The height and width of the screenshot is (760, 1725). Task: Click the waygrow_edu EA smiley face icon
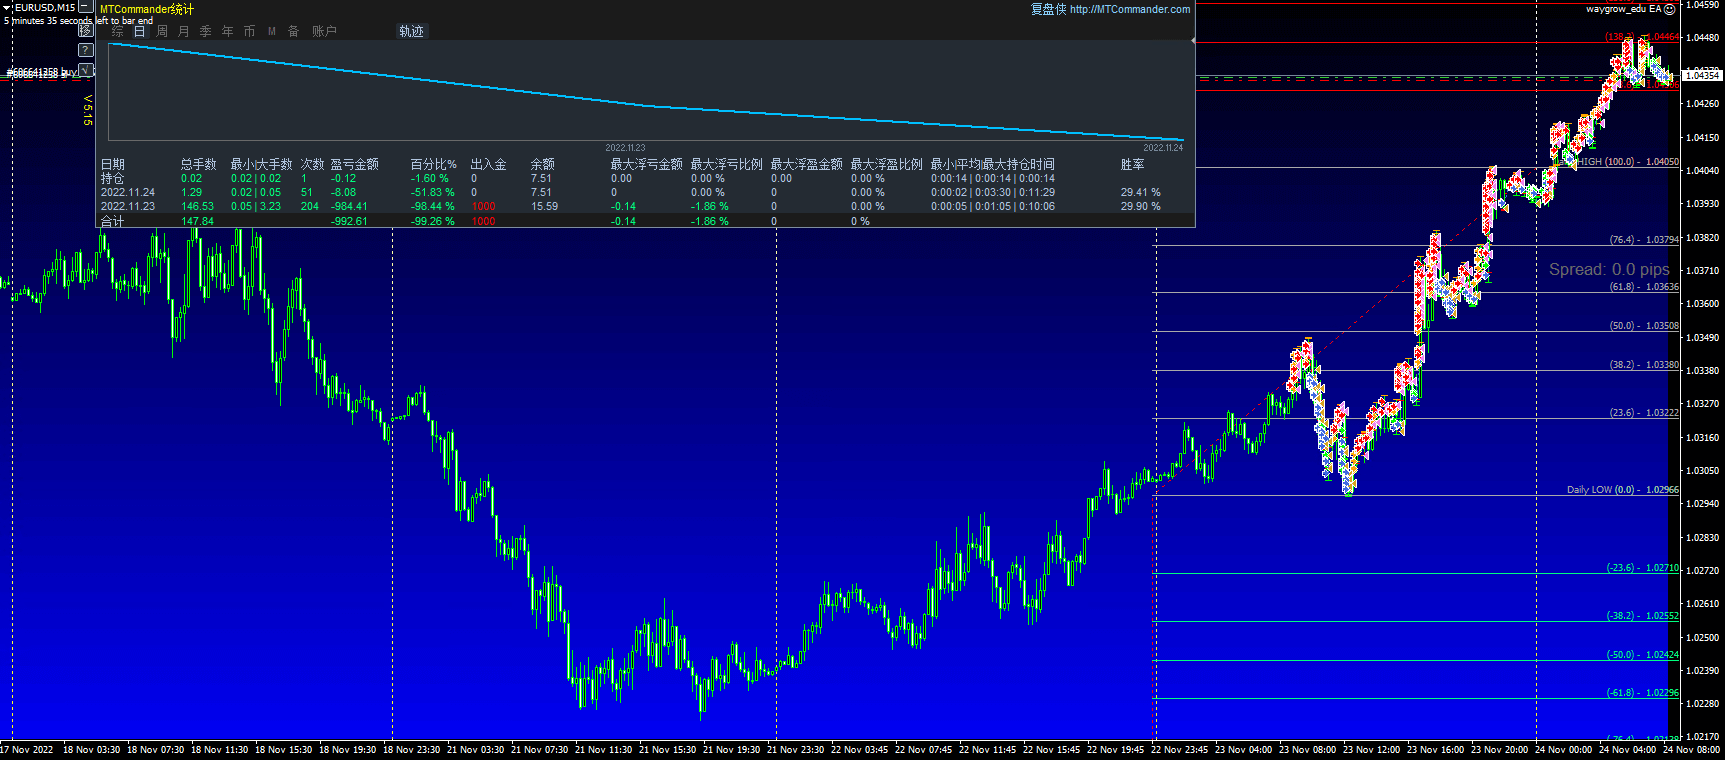(x=1669, y=9)
